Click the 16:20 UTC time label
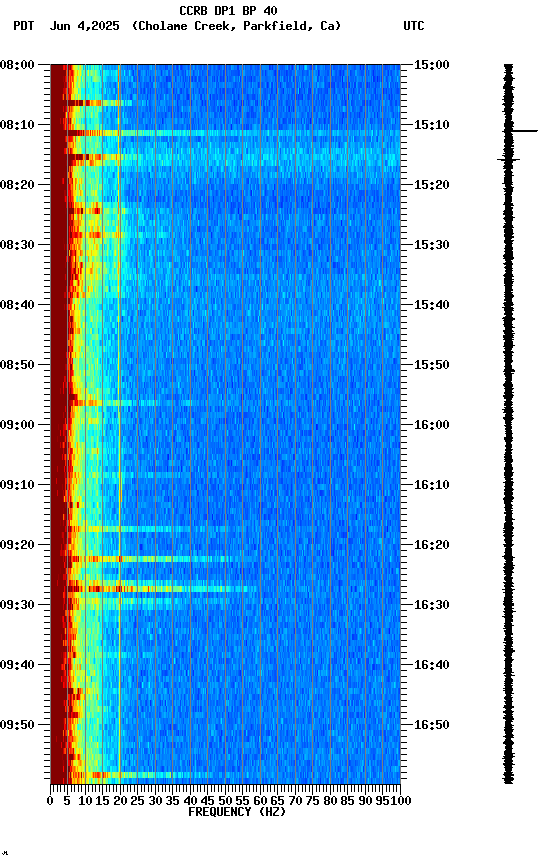Screen dimensions: 552x864 (x=431, y=545)
